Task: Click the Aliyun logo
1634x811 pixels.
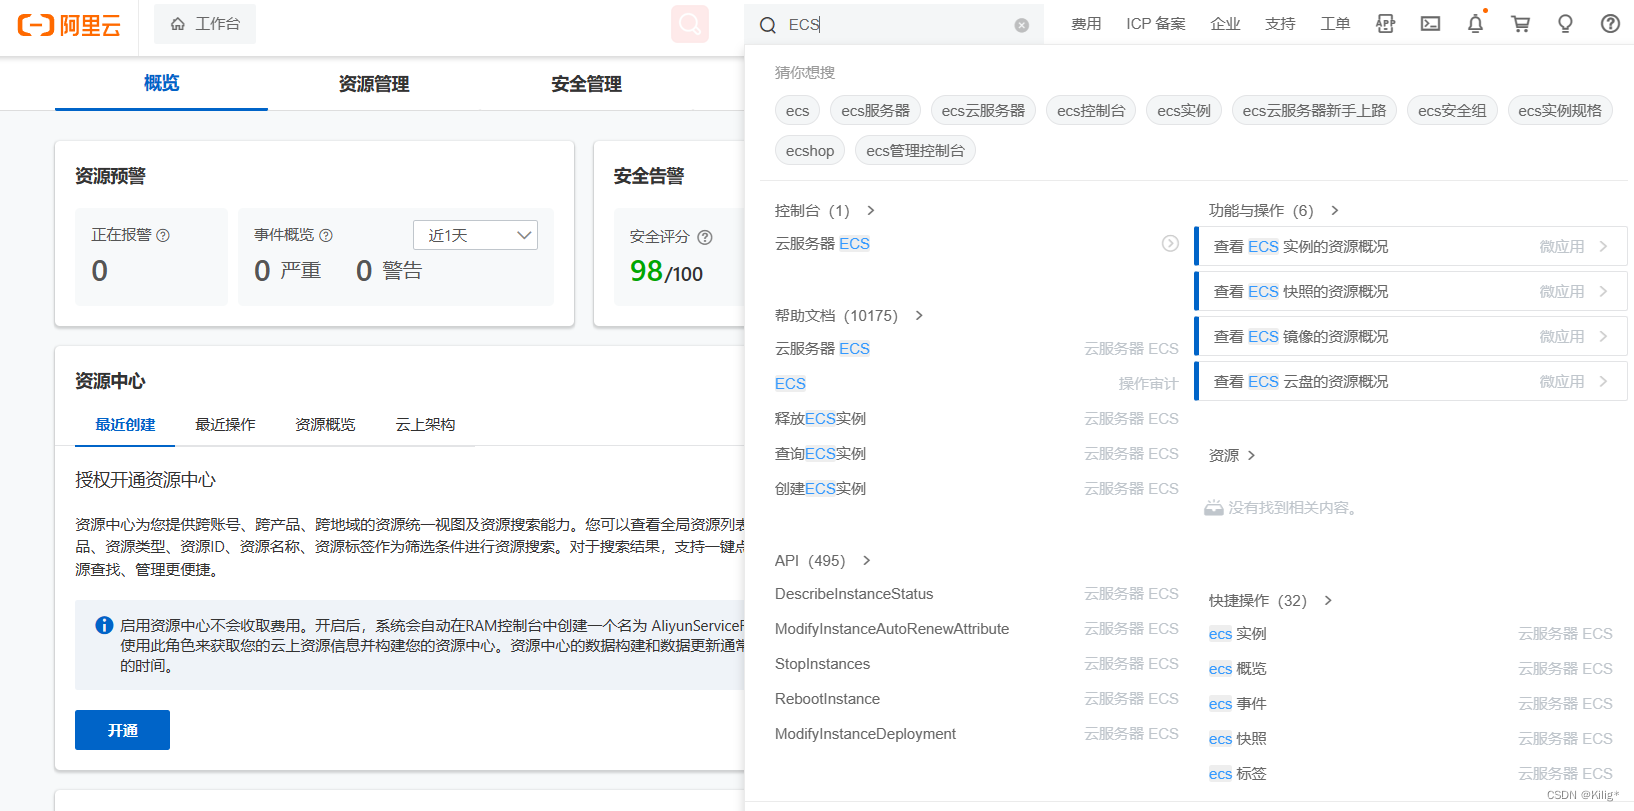Action: pyautogui.click(x=69, y=25)
